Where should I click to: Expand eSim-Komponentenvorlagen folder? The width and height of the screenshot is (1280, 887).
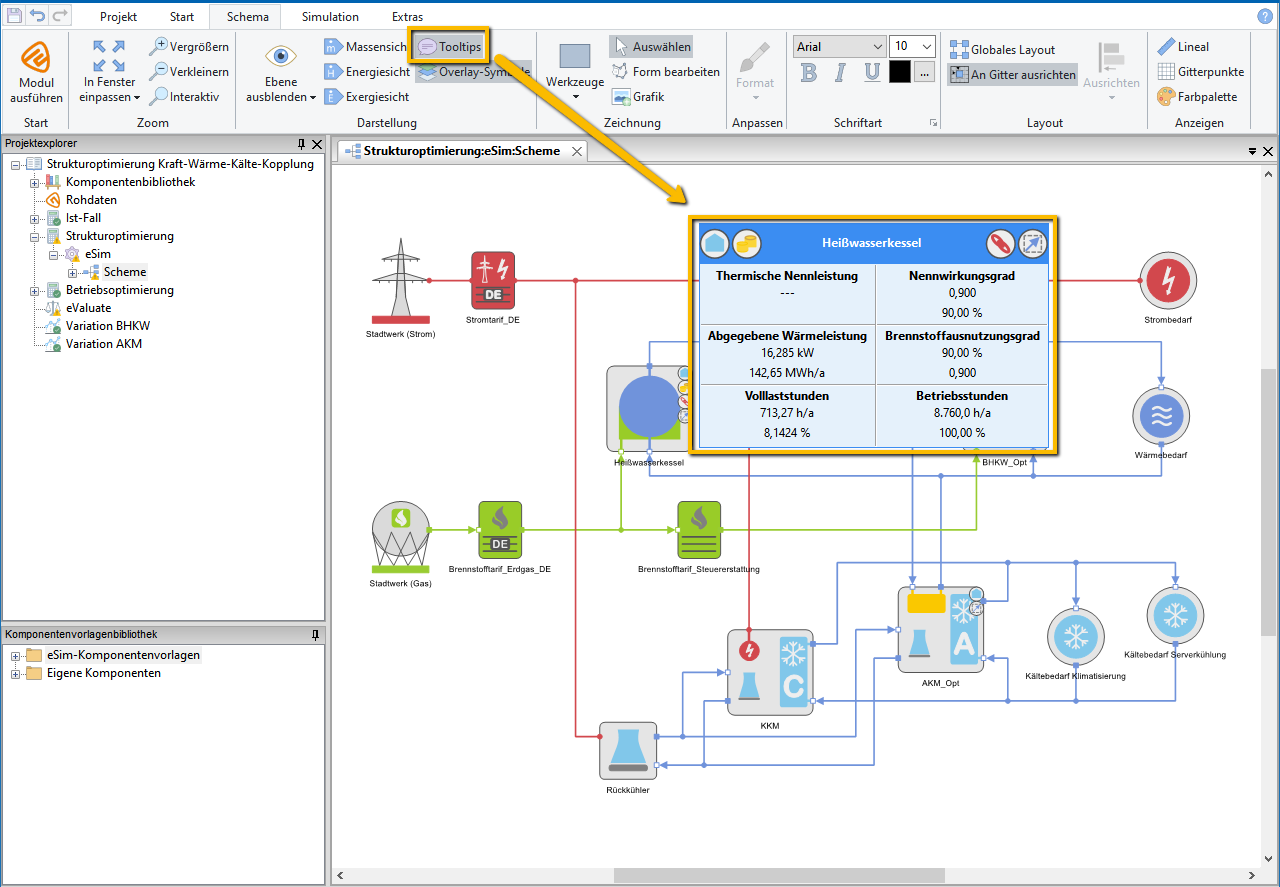16,656
